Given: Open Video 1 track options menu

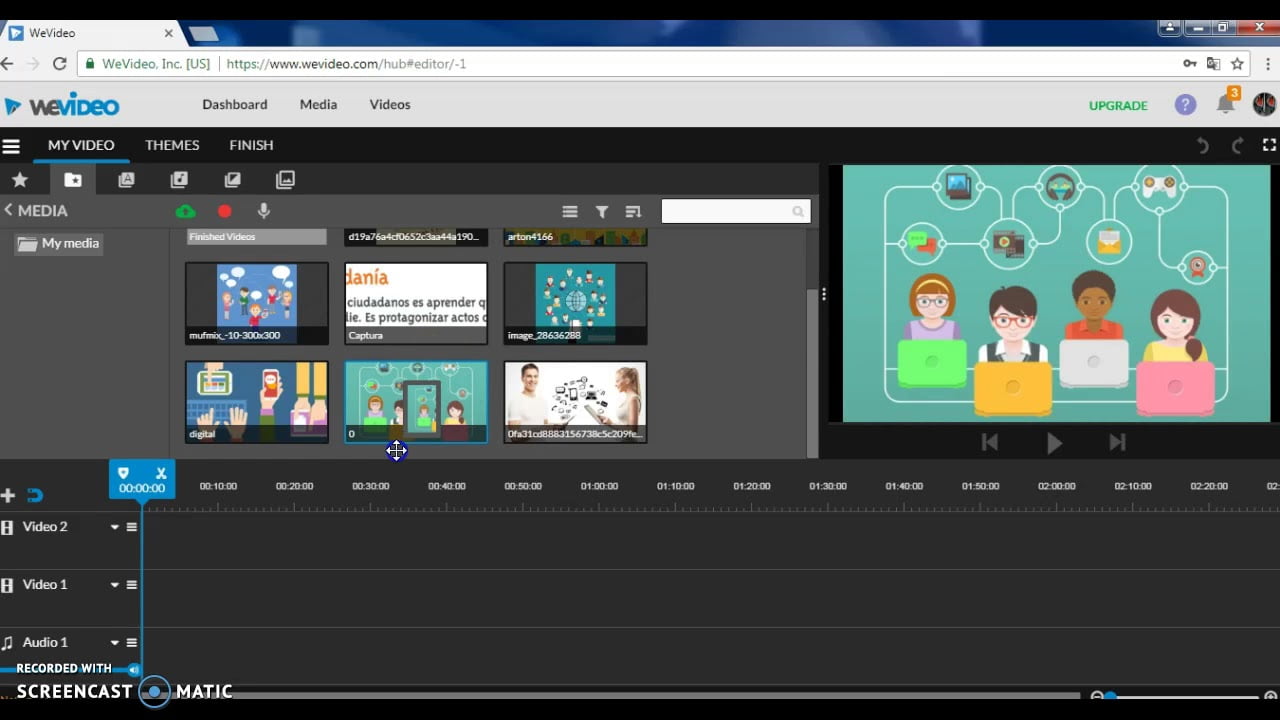Looking at the screenshot, I should 131,585.
